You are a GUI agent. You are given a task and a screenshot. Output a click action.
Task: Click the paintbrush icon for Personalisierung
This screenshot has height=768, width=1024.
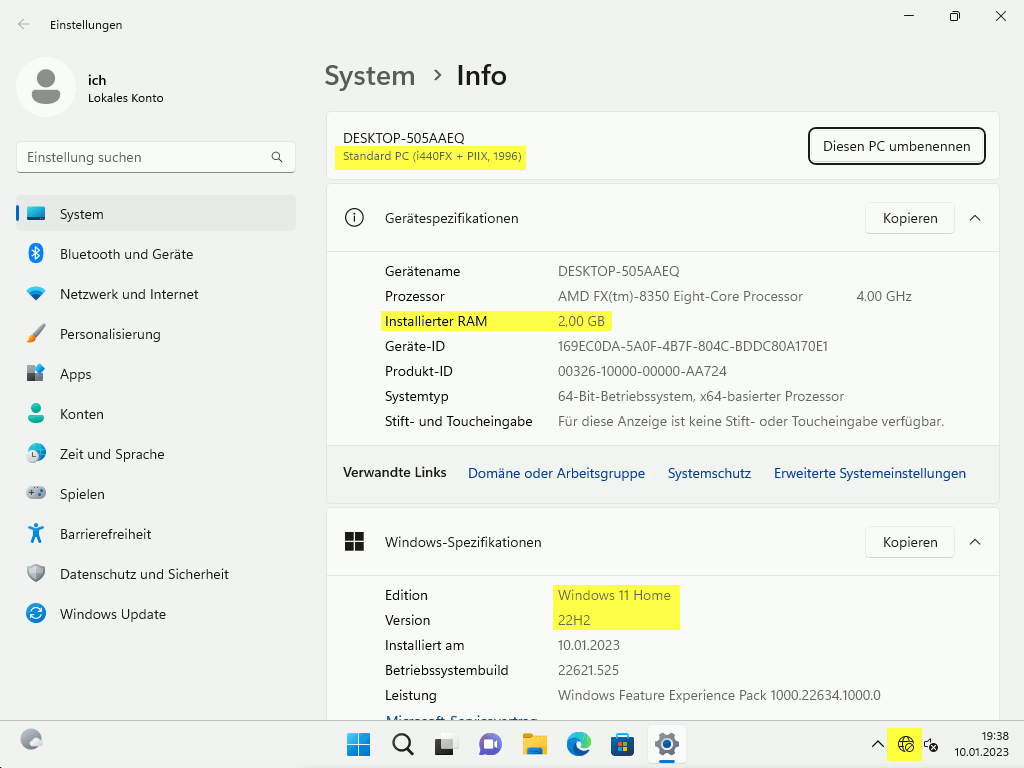[36, 334]
